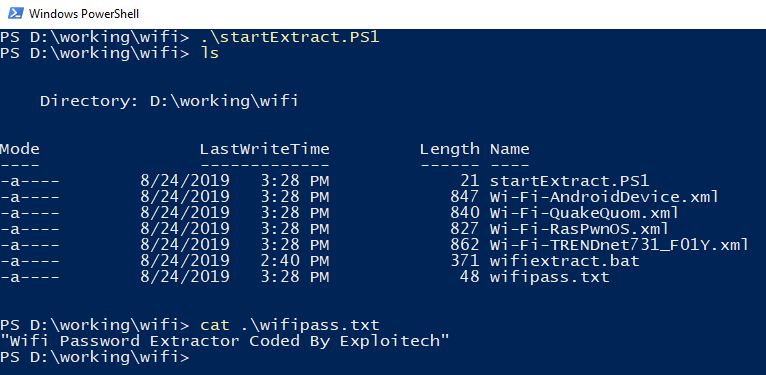Image resolution: width=766 pixels, height=375 pixels.
Task: Click the LastWriteTime column header
Action: 264,149
